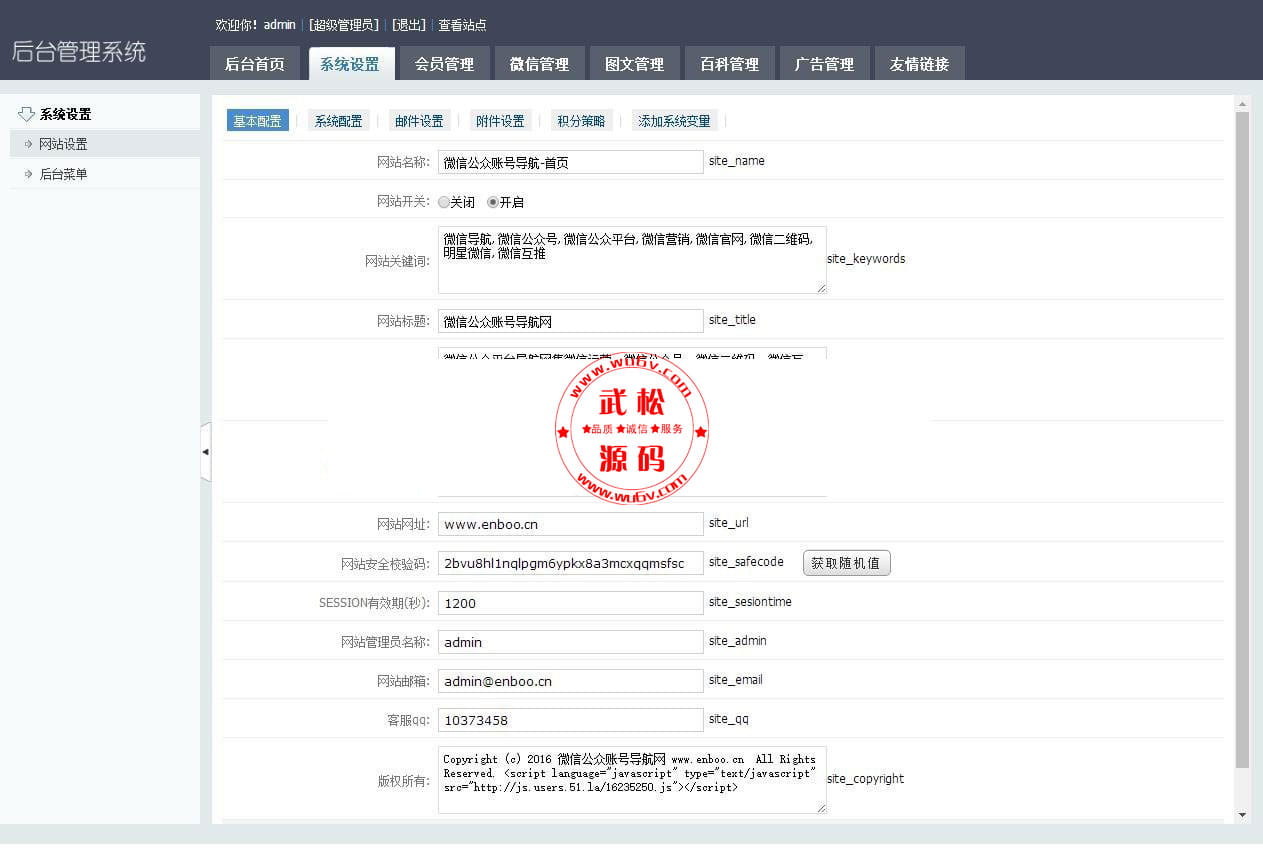
Task: Go to the 积分策略 sub-tab
Action: tap(580, 121)
